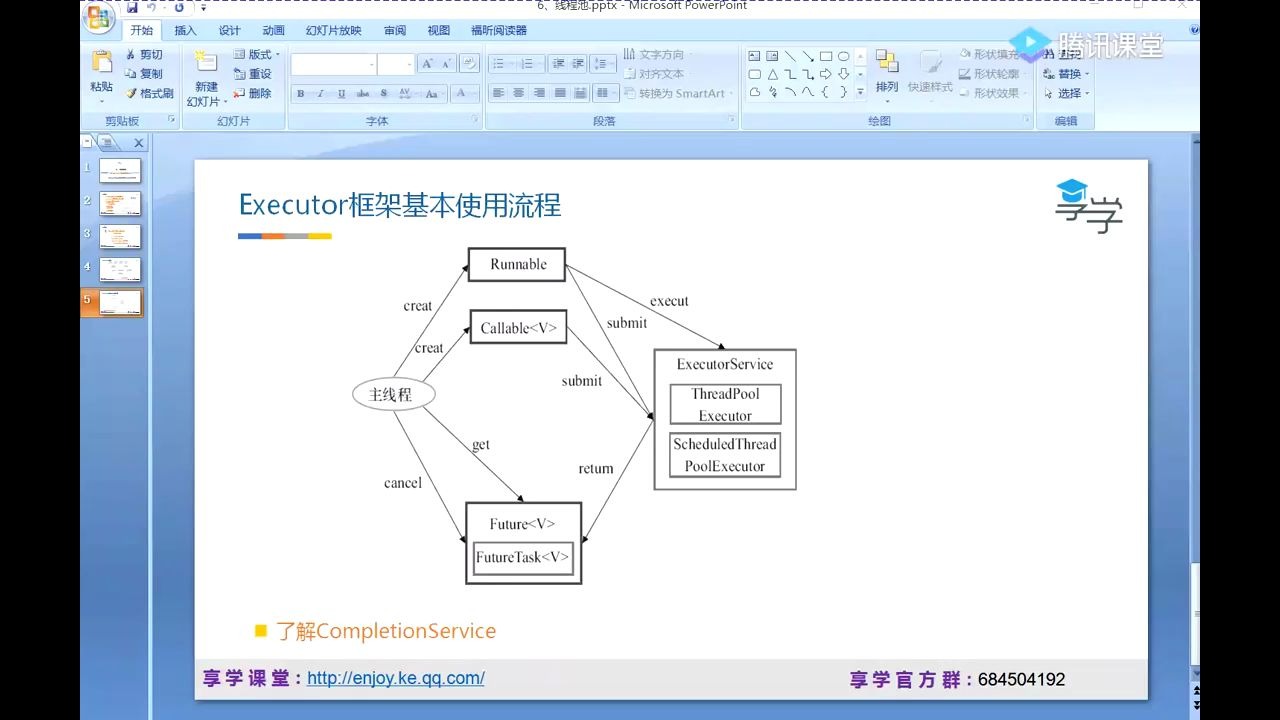This screenshot has width=1280, height=720.
Task: Open 形状效果 shape effects
Action: coord(993,93)
